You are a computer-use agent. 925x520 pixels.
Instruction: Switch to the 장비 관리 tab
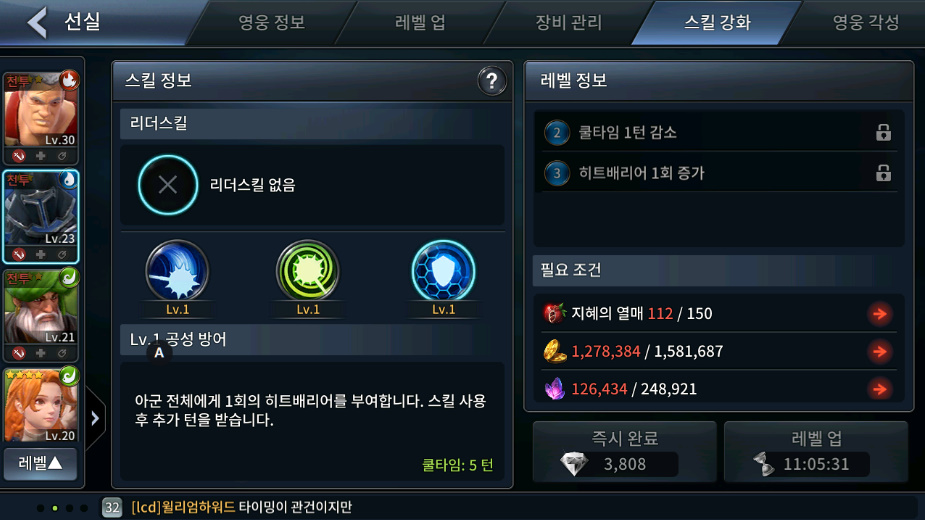[x=568, y=22]
